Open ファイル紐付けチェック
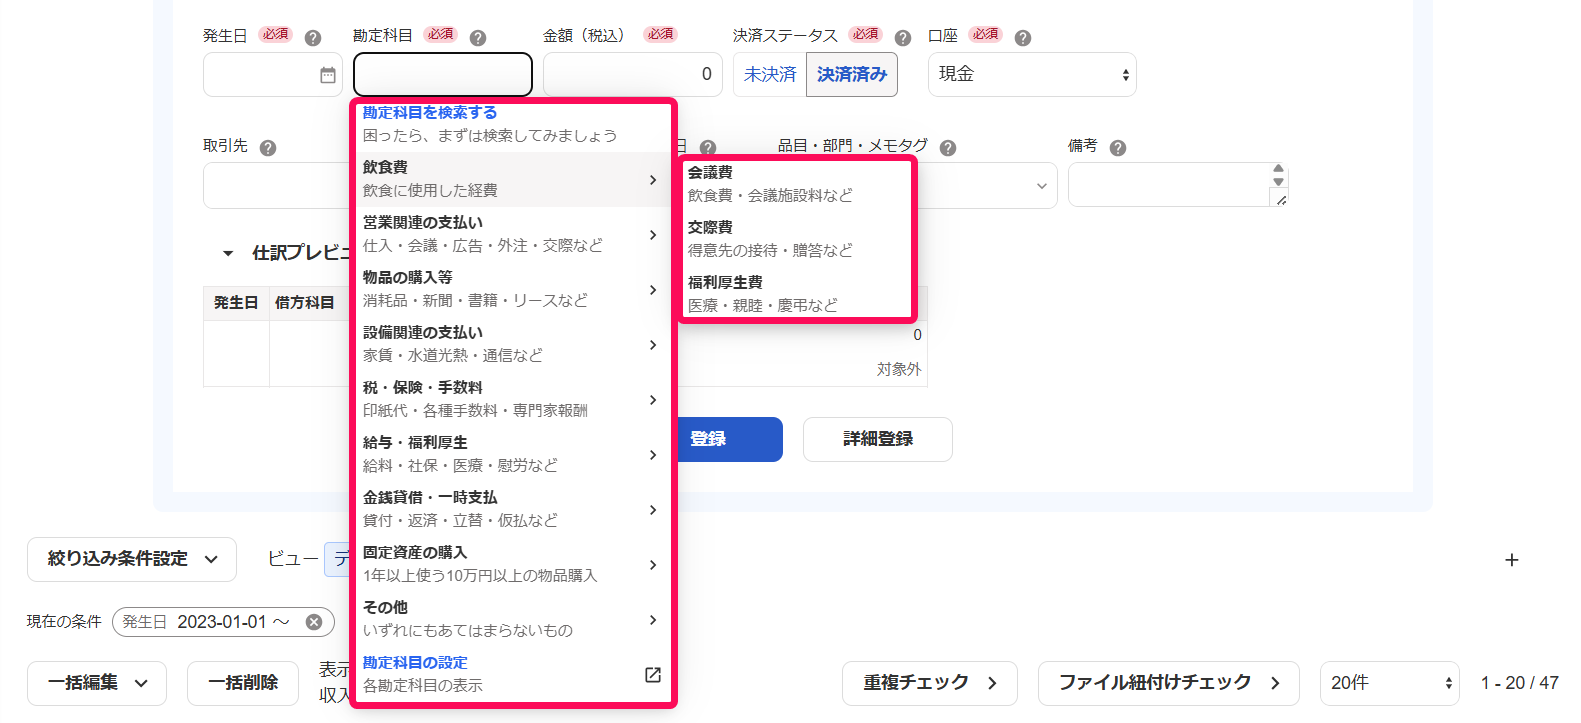Viewport: 1581px width, 723px height. (x=1169, y=683)
